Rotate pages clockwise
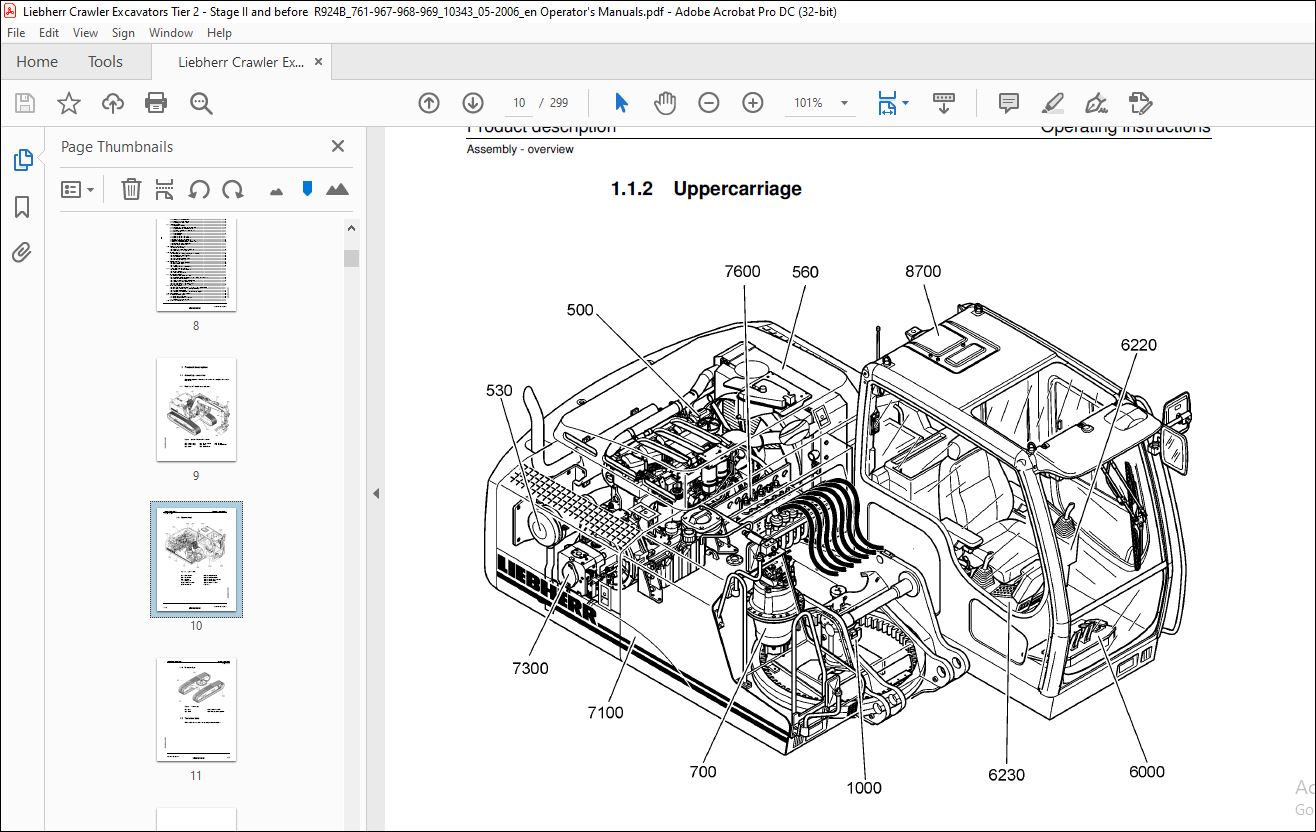This screenshot has width=1316, height=832. click(233, 189)
